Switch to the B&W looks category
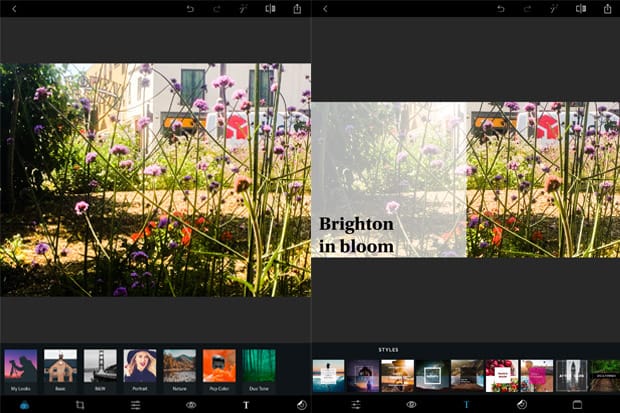The image size is (620, 413). [100, 371]
